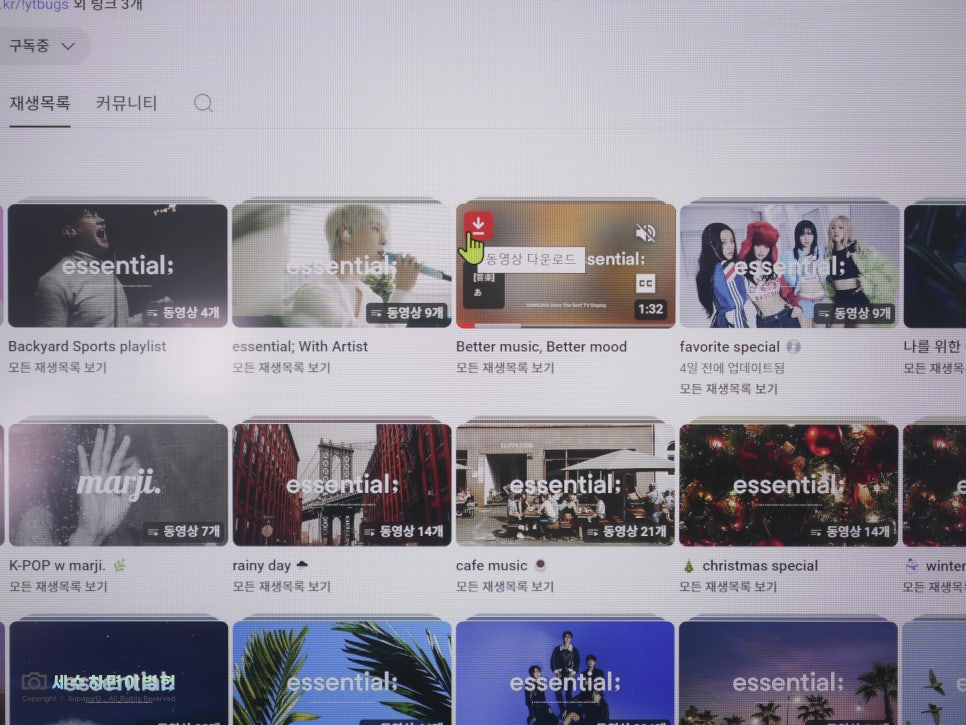Click the K-POP w marji. title
The image size is (966, 725).
(57, 565)
